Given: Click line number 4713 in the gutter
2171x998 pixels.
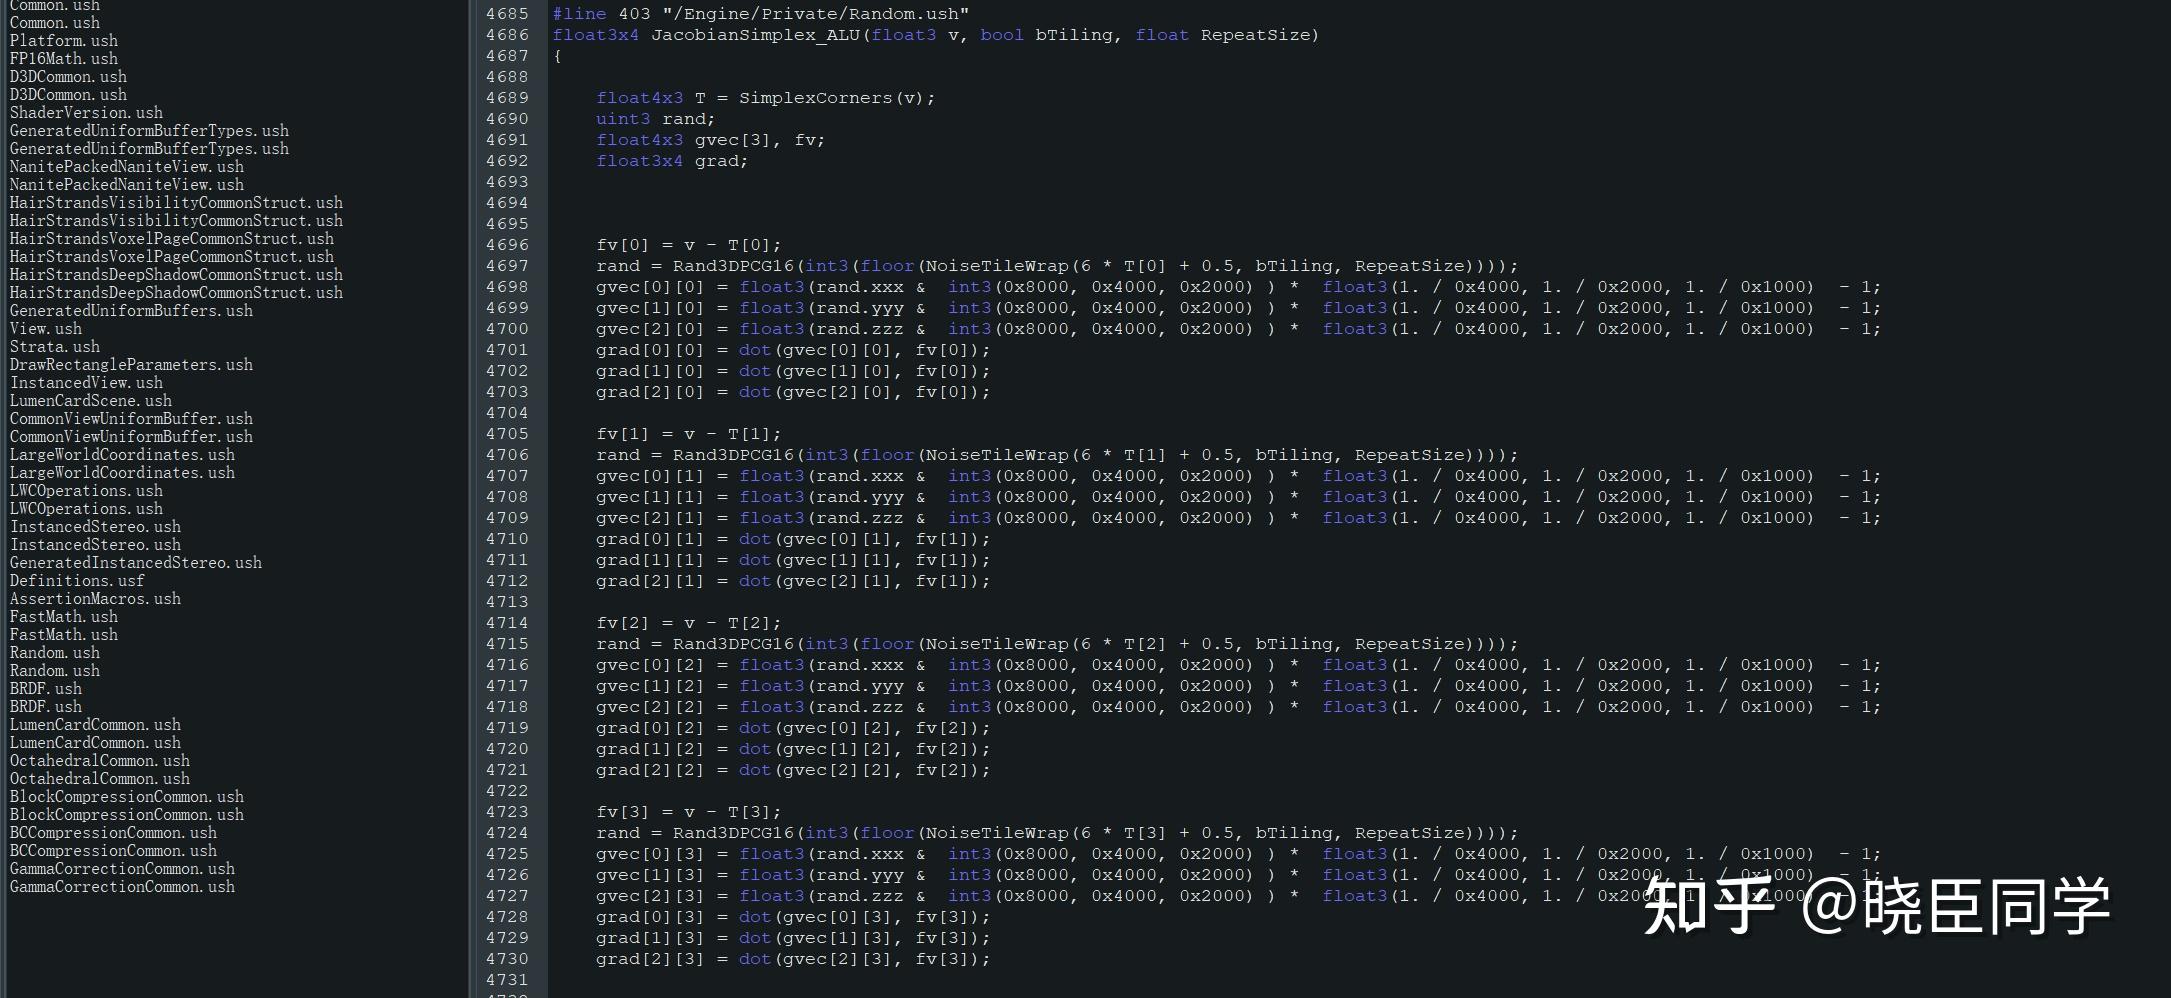Looking at the screenshot, I should pyautogui.click(x=507, y=602).
